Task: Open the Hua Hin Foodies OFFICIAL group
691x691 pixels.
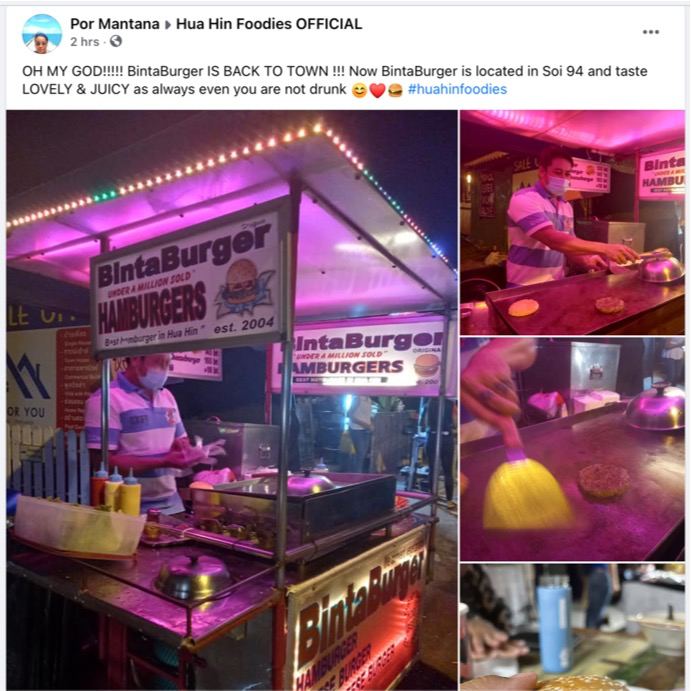Action: (269, 24)
